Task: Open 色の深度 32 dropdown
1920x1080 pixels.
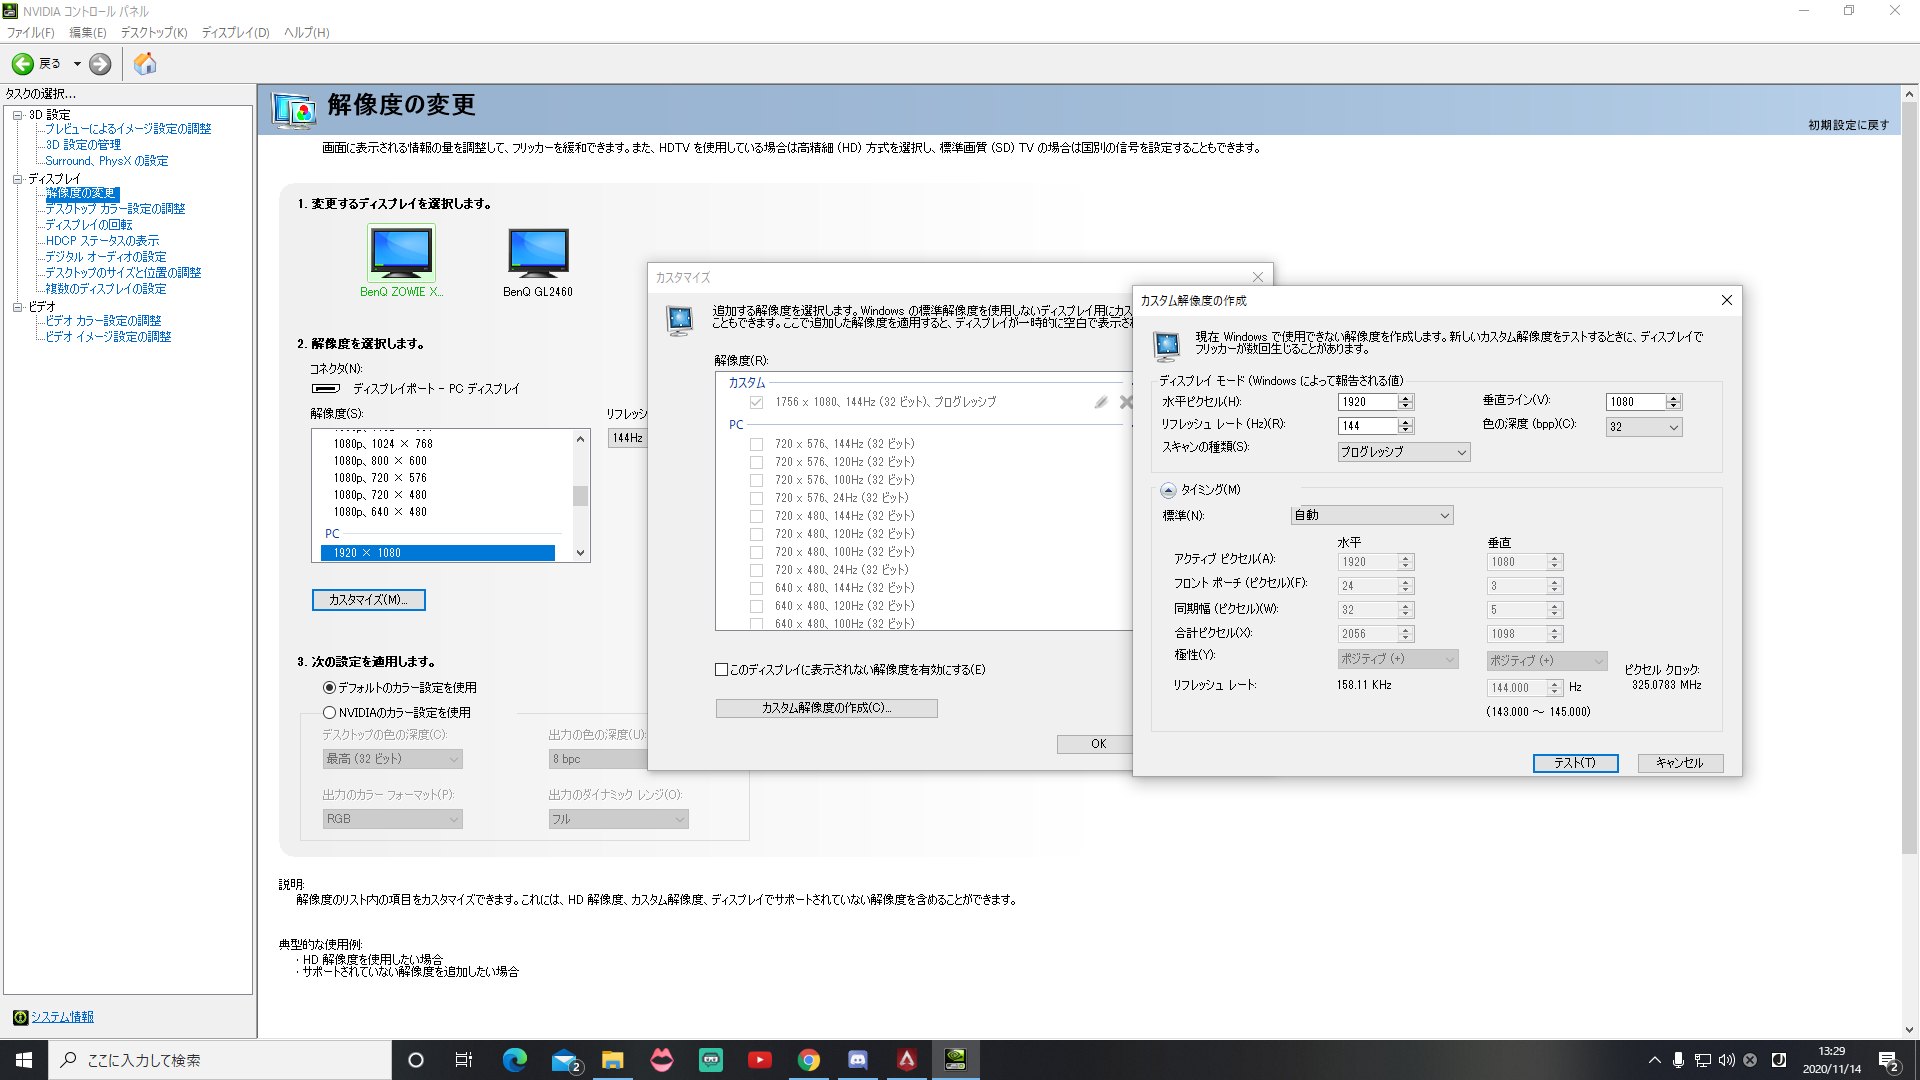Action: [x=1644, y=427]
